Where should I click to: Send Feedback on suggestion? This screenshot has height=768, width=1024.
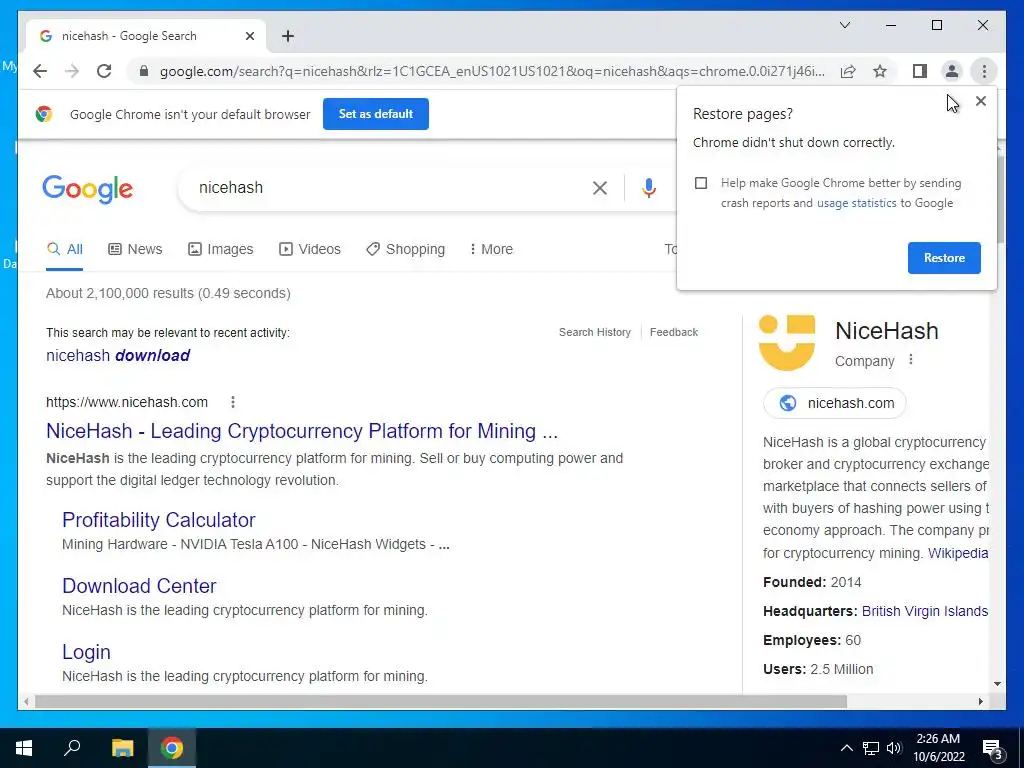click(674, 332)
